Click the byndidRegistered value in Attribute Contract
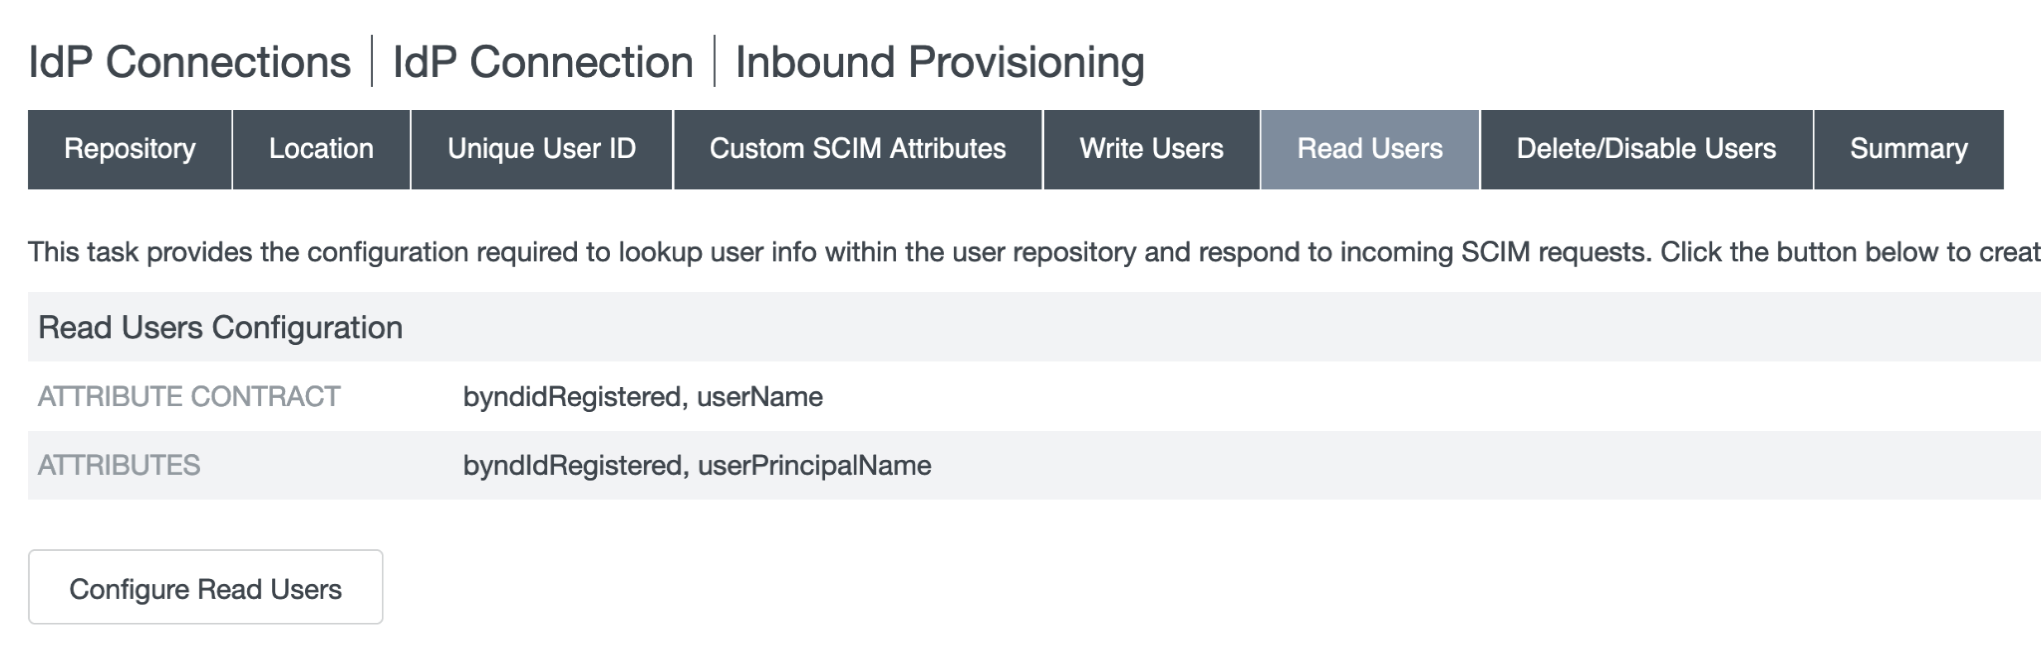The width and height of the screenshot is (2041, 655). 572,397
